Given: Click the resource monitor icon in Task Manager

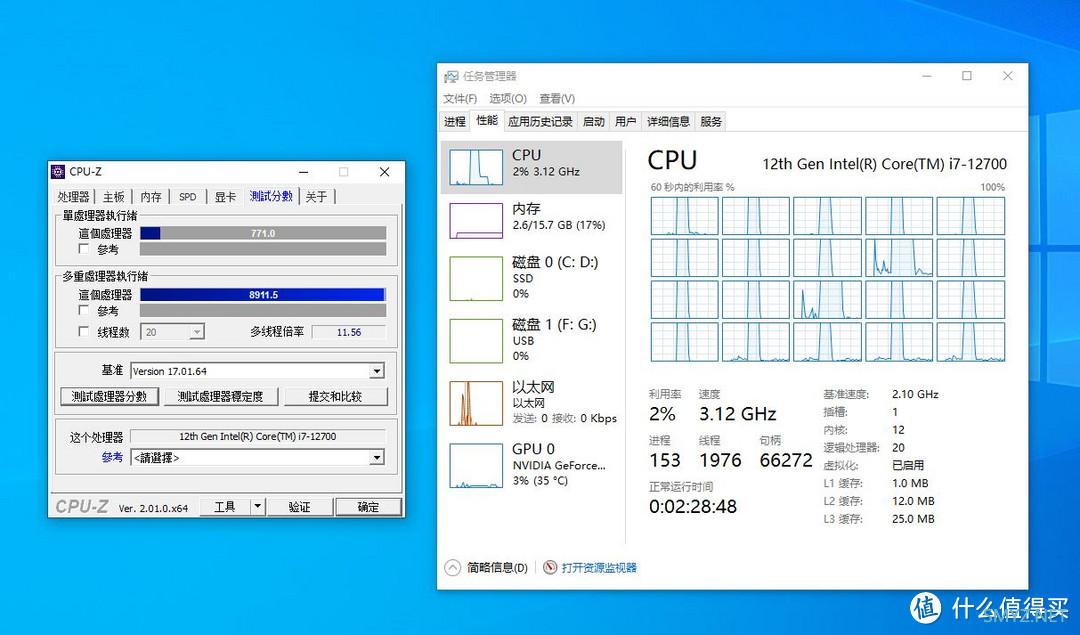Looking at the screenshot, I should [x=550, y=568].
